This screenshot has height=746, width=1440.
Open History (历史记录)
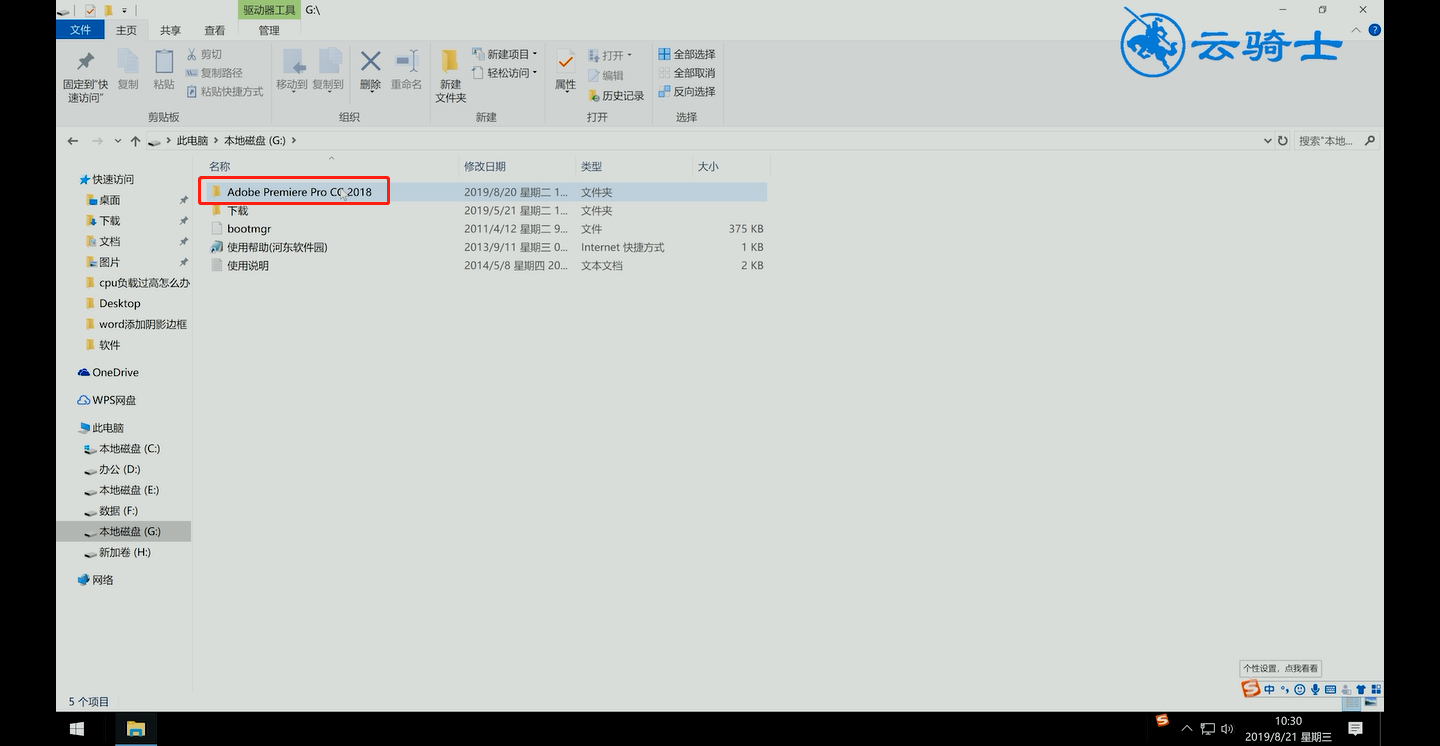615,96
